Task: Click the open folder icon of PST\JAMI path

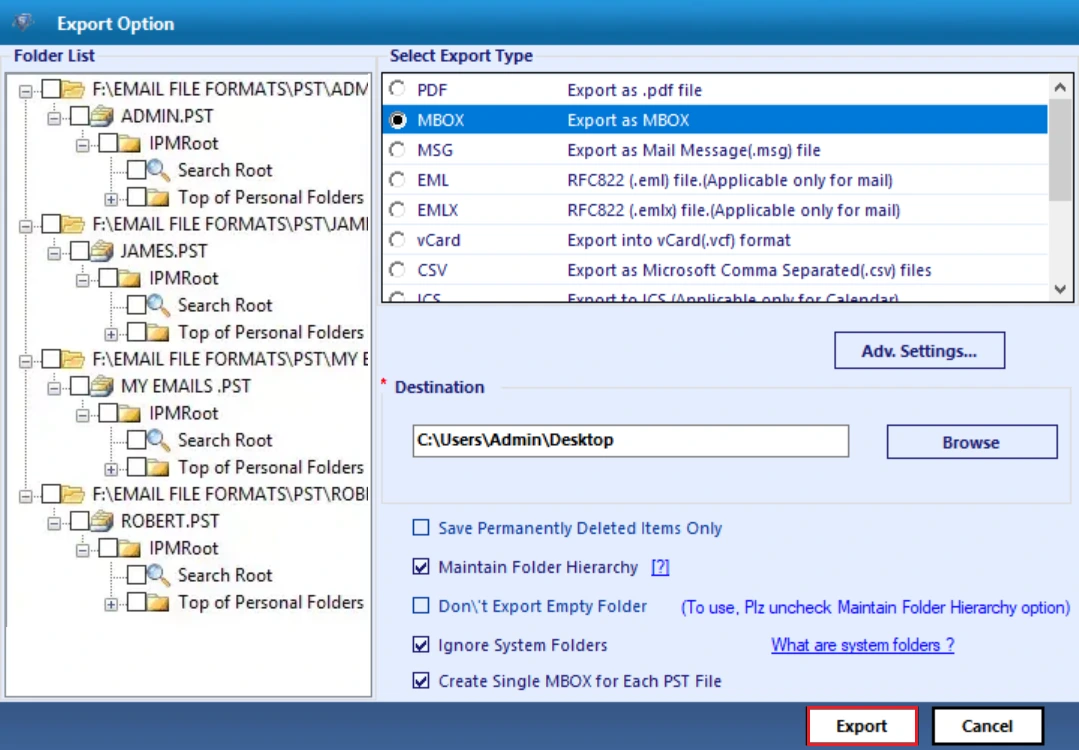Action: [x=73, y=224]
